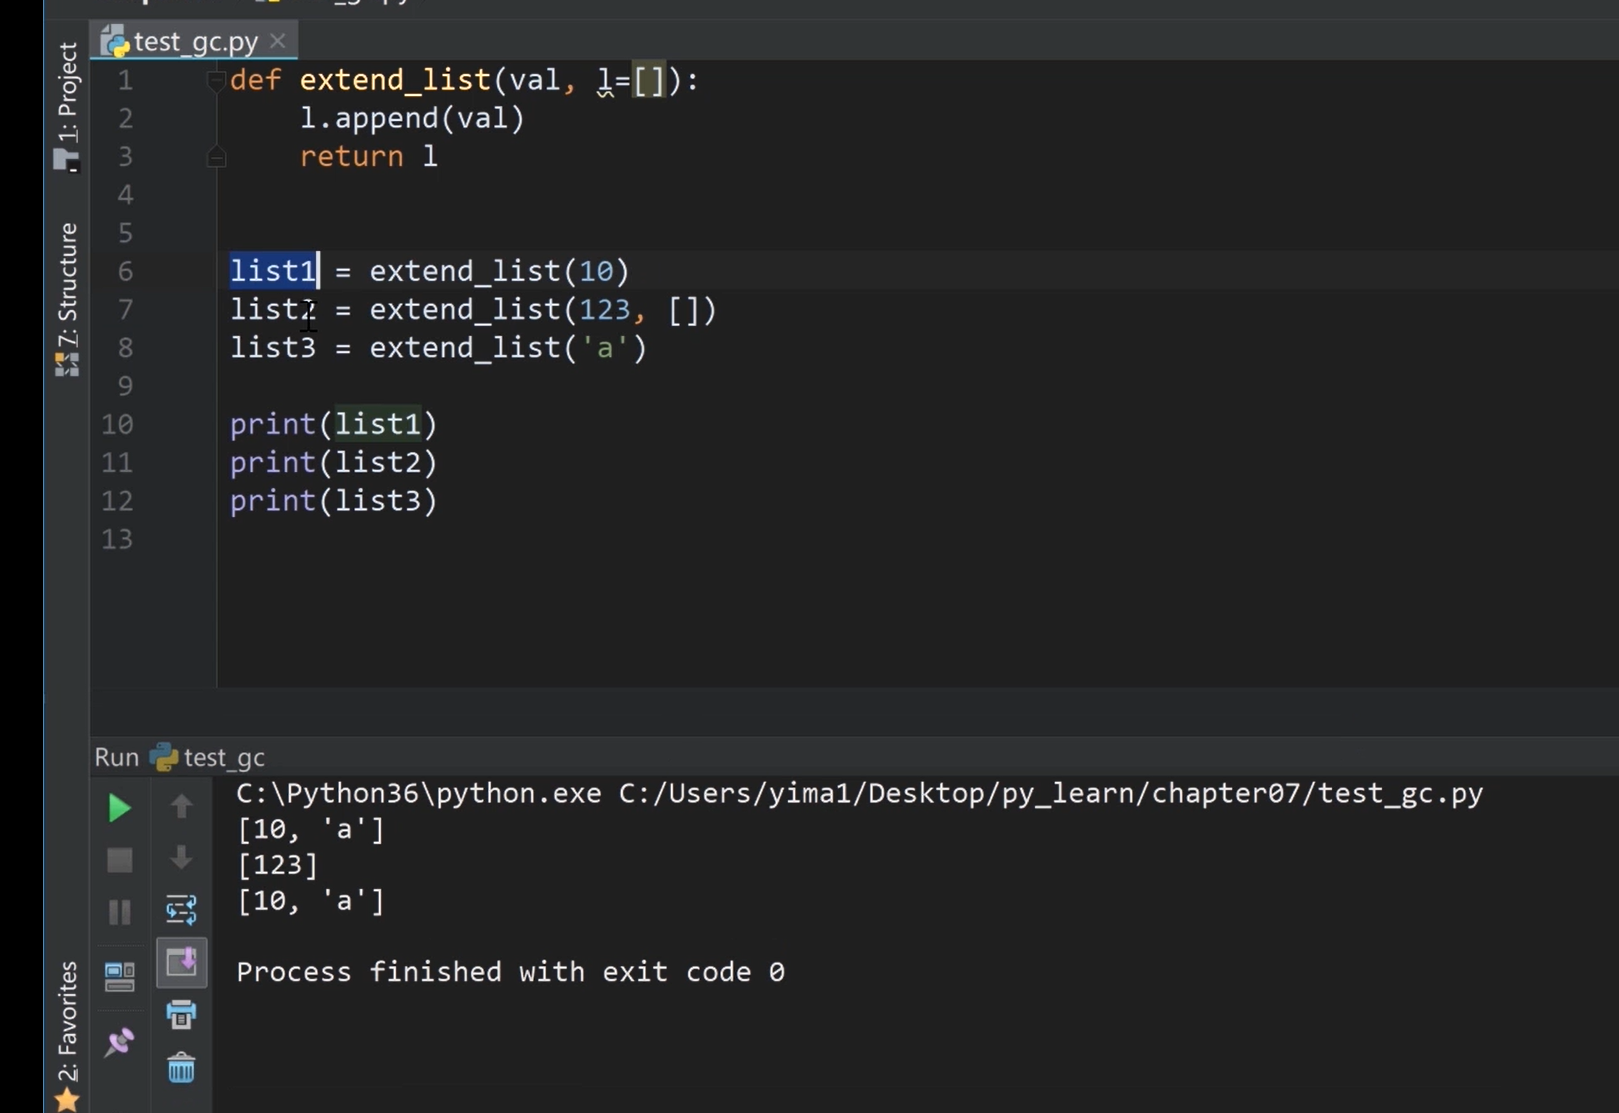Click 'extend_list(123, [])' on line 7
1619x1113 pixels.
click(x=543, y=310)
